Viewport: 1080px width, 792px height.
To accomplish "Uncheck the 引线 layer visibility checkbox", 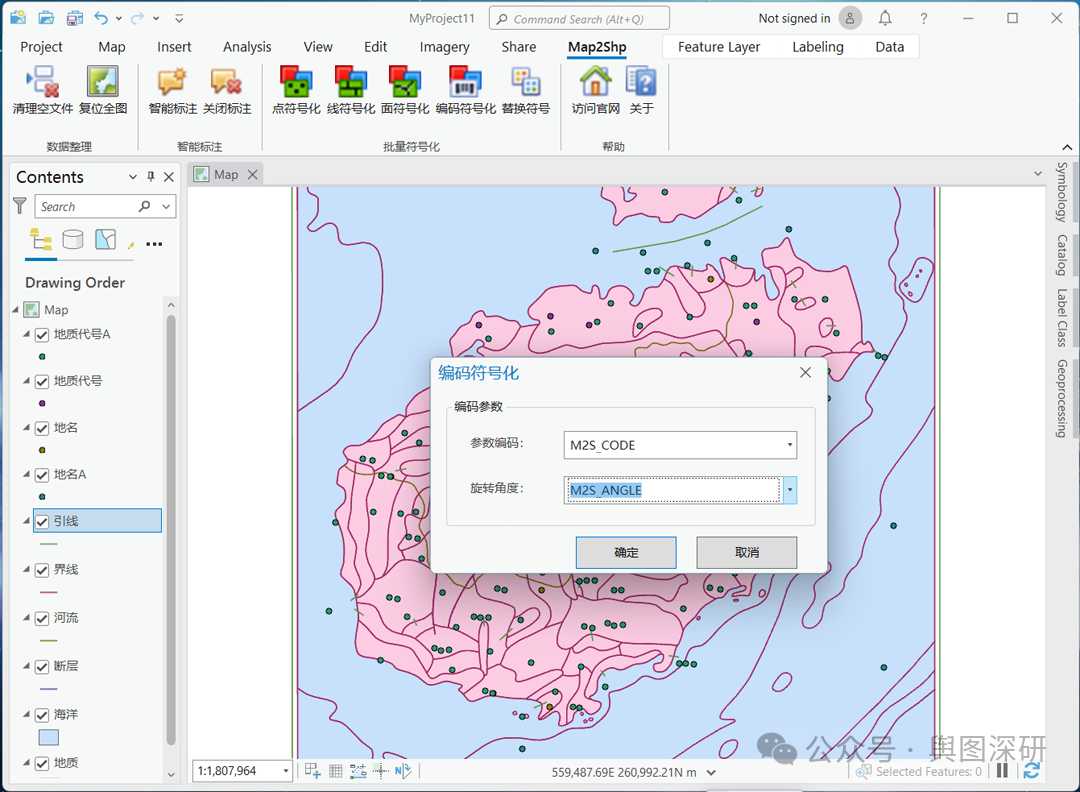I will coord(42,521).
